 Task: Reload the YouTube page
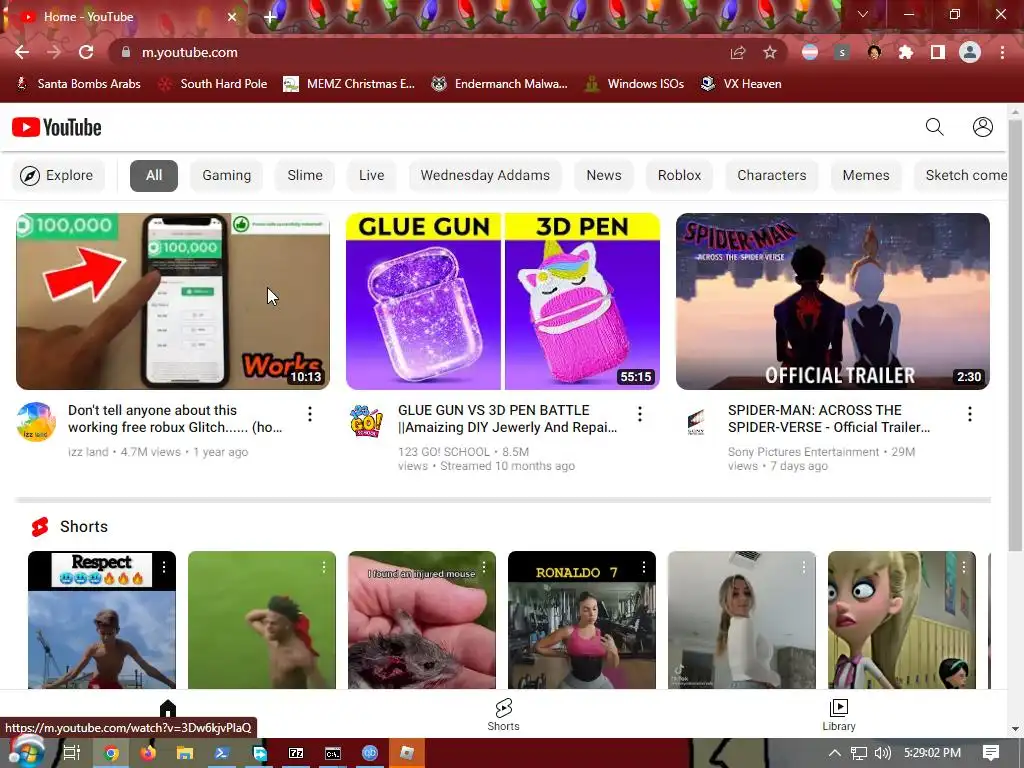(86, 52)
